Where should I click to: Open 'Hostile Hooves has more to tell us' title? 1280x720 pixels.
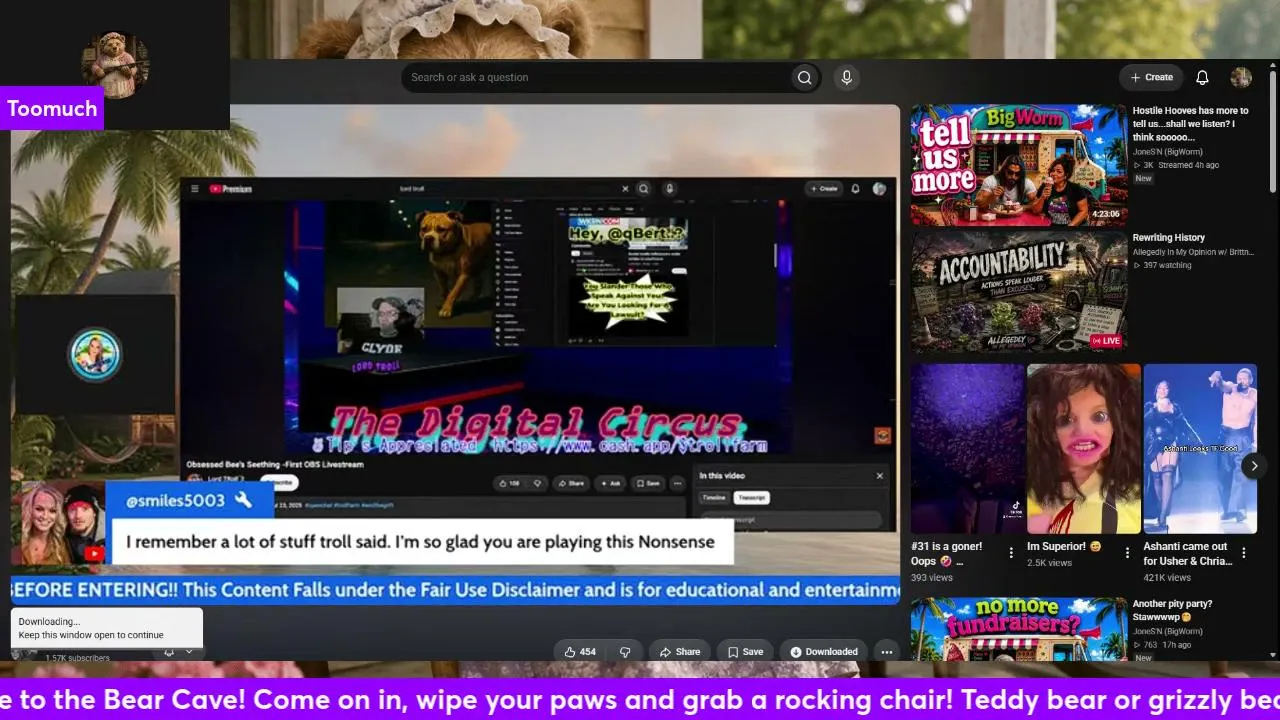1190,124
